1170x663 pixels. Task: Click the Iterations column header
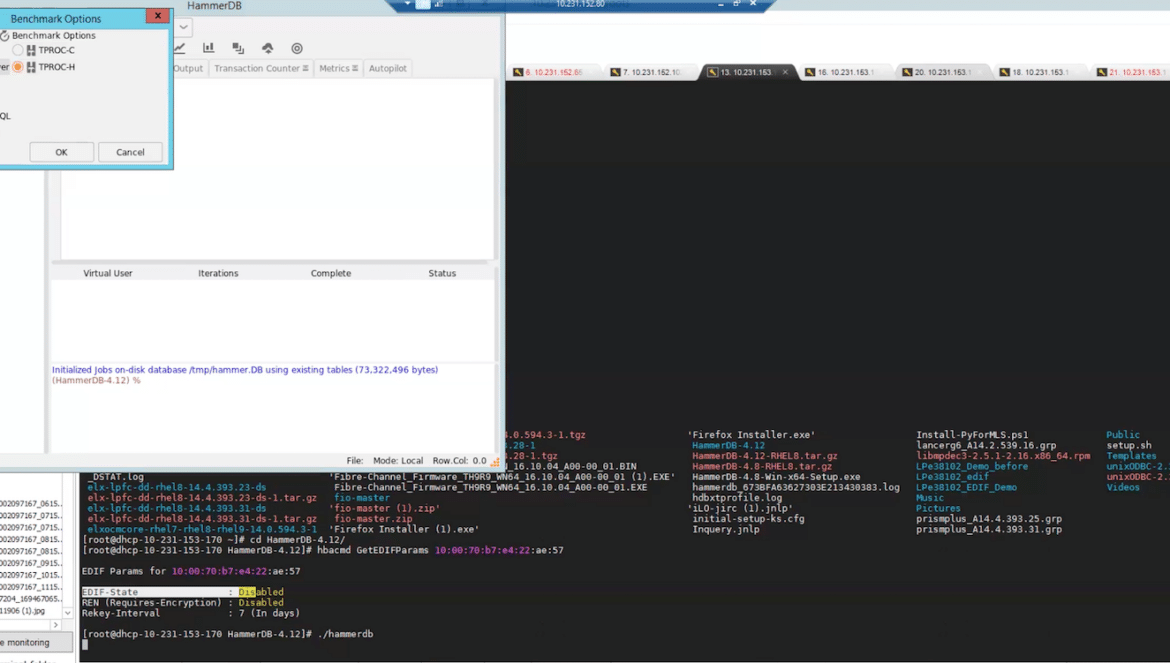[218, 274]
